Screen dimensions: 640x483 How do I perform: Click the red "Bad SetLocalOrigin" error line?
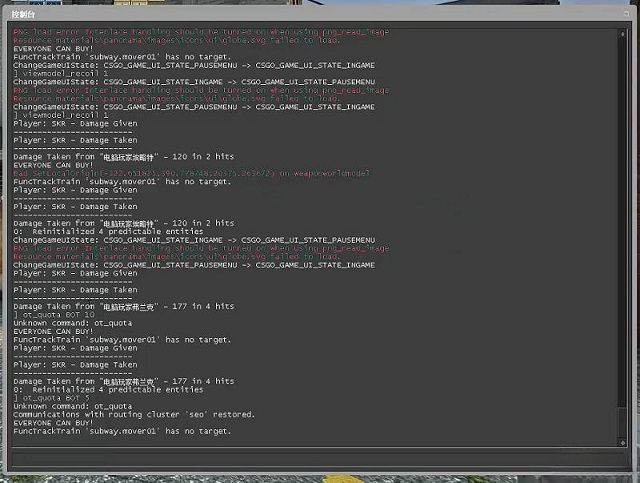point(191,174)
